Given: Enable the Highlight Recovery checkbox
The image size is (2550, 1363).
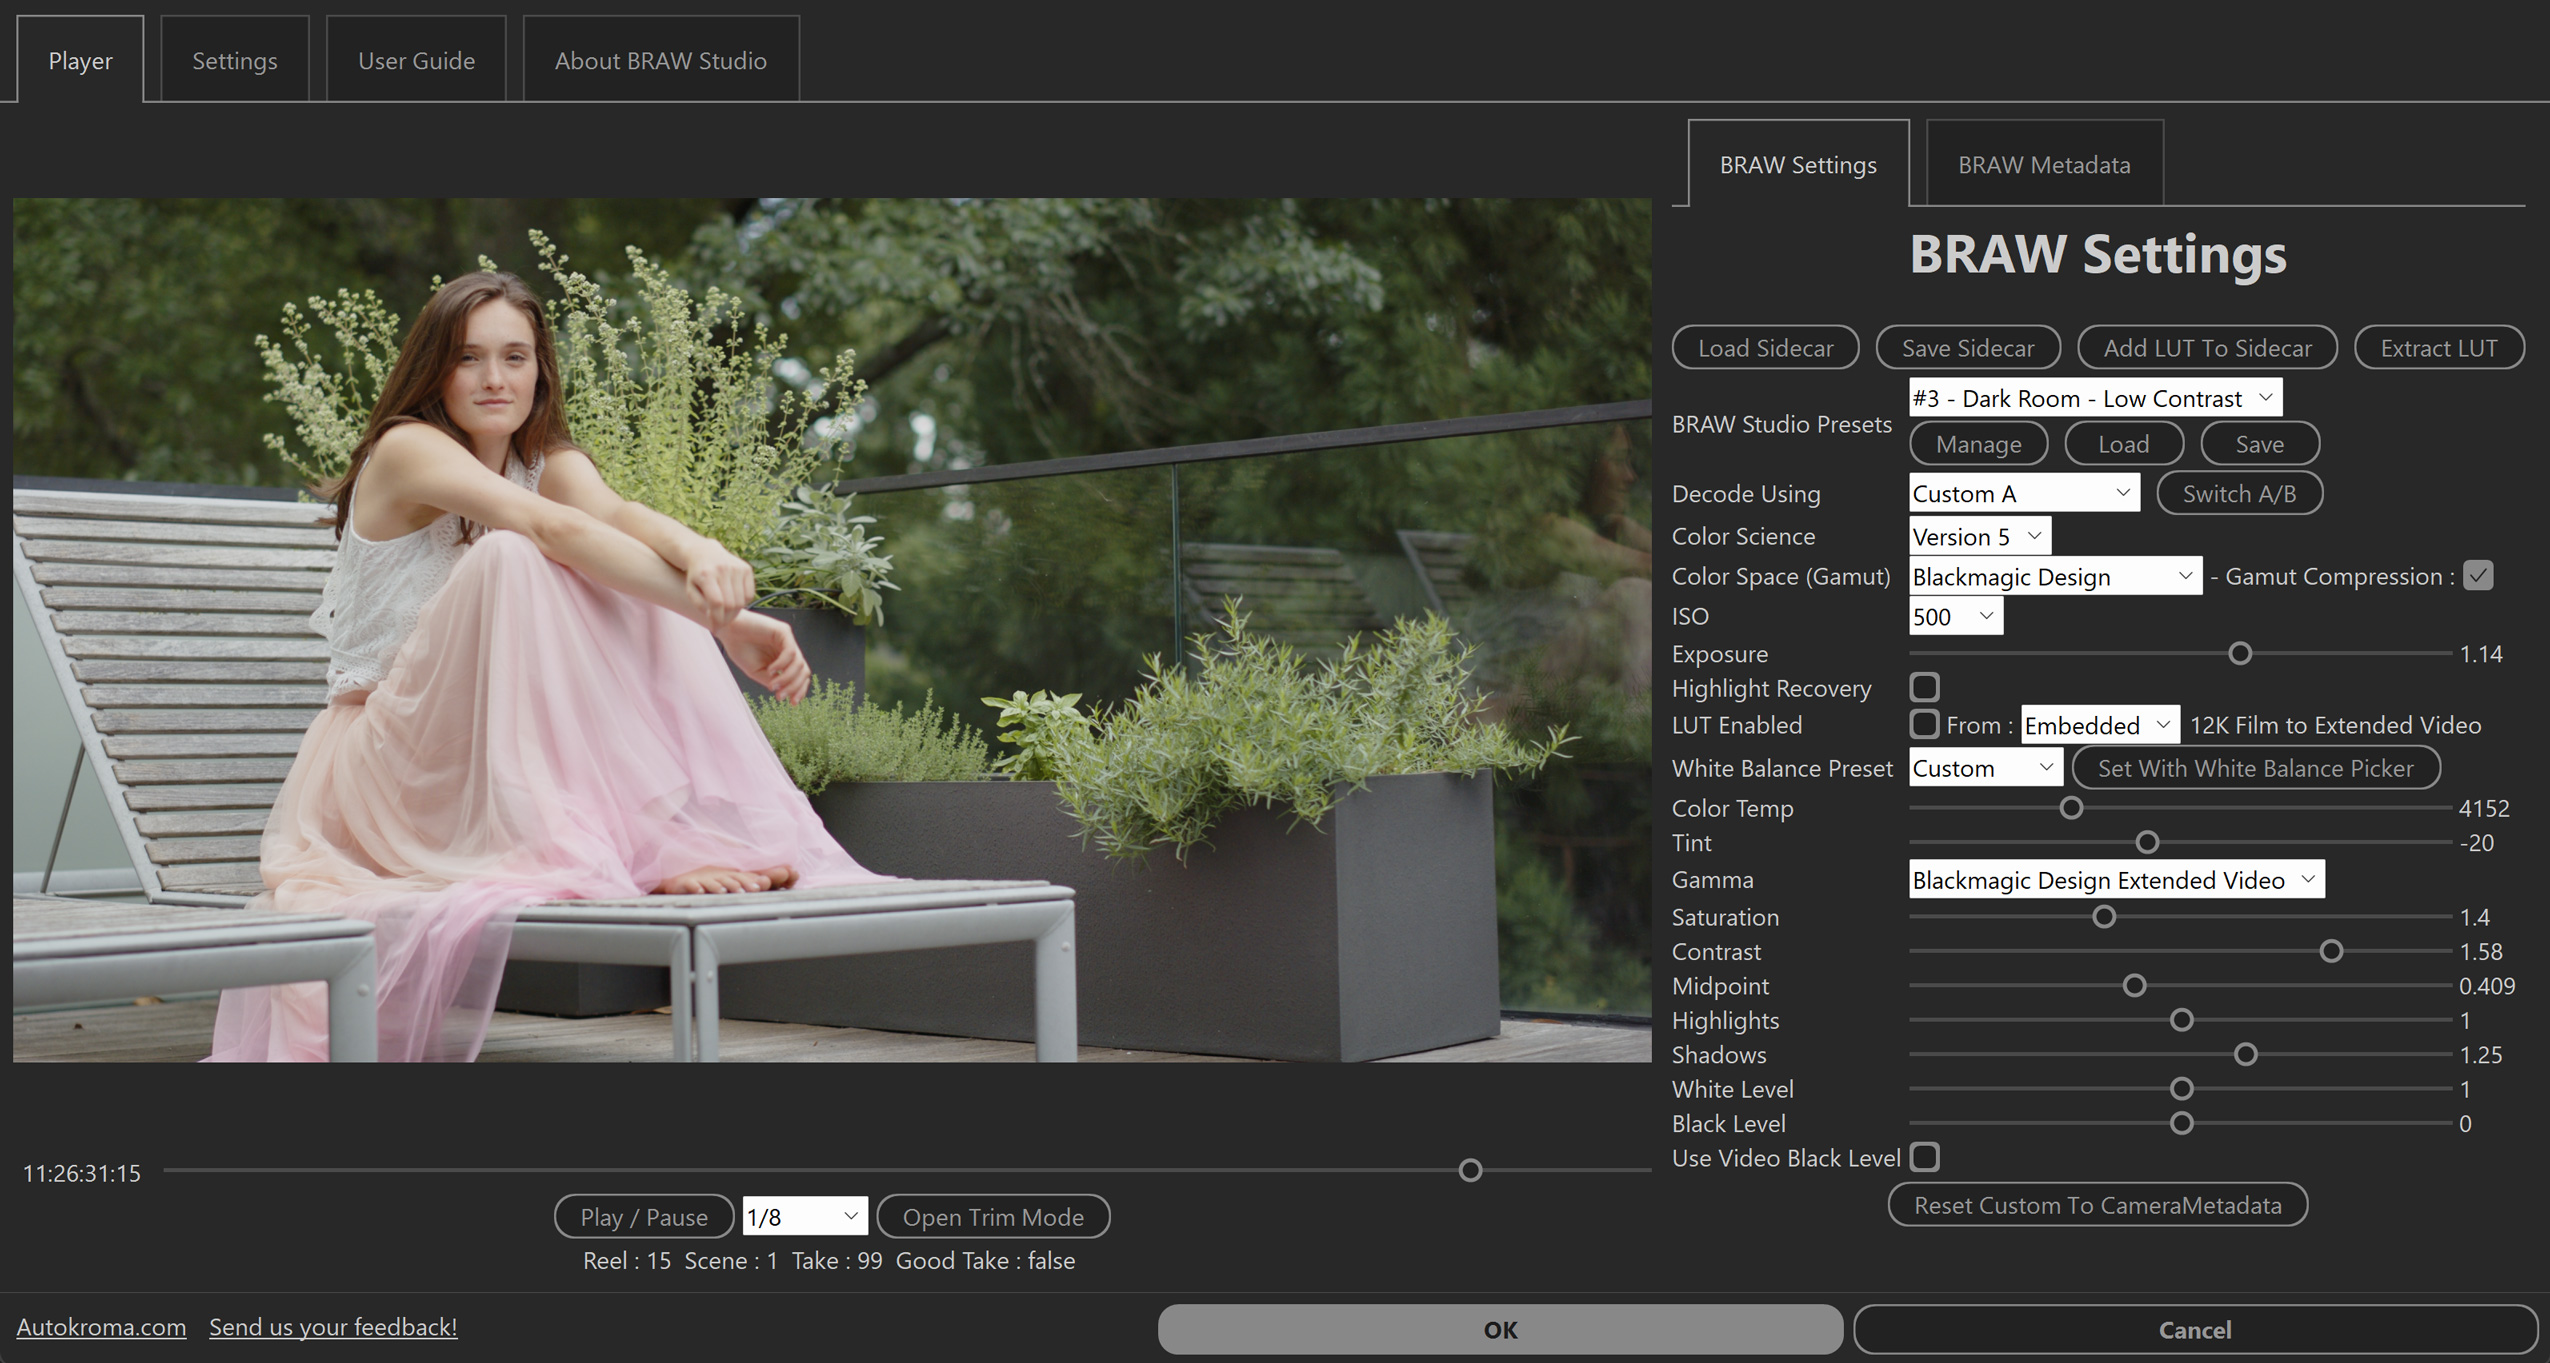Looking at the screenshot, I should coord(1924,688).
